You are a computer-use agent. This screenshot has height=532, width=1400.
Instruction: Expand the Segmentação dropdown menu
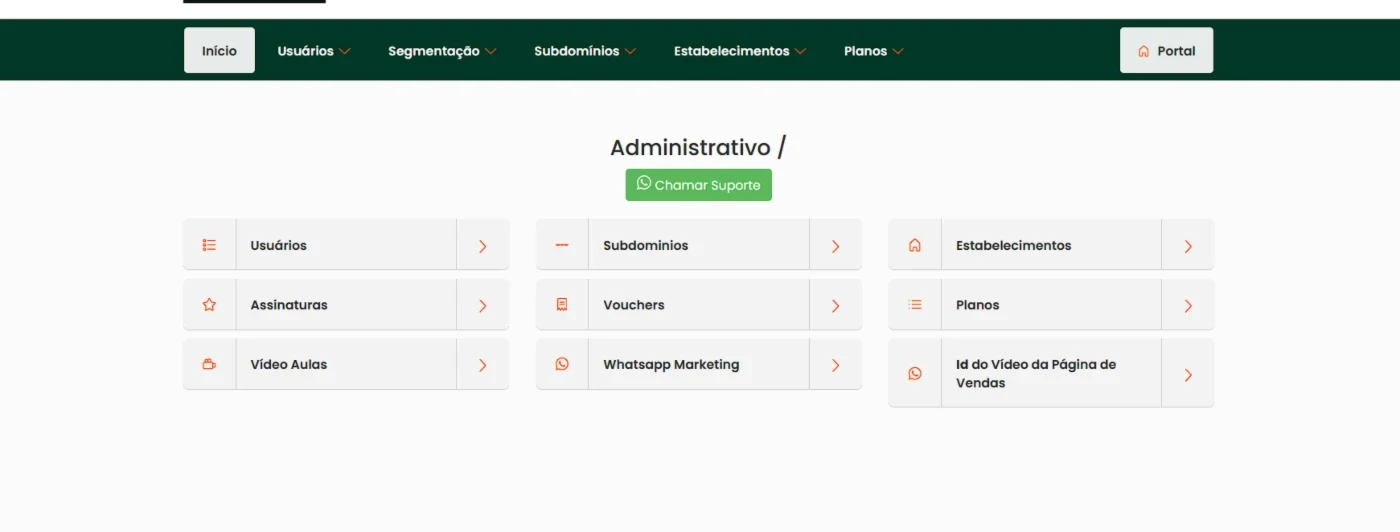pyautogui.click(x=442, y=51)
